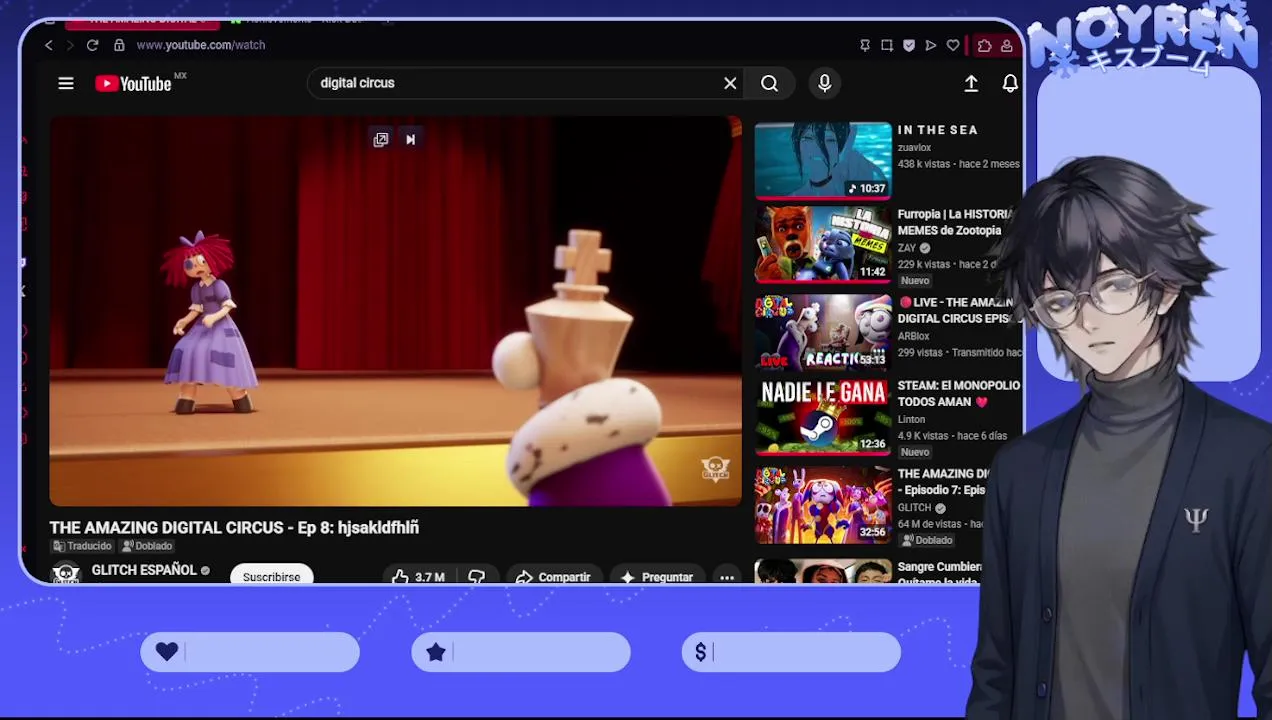Open Sangre Cumbiera video thumbnail
Viewport: 1272px width, 720px height.
point(823,572)
